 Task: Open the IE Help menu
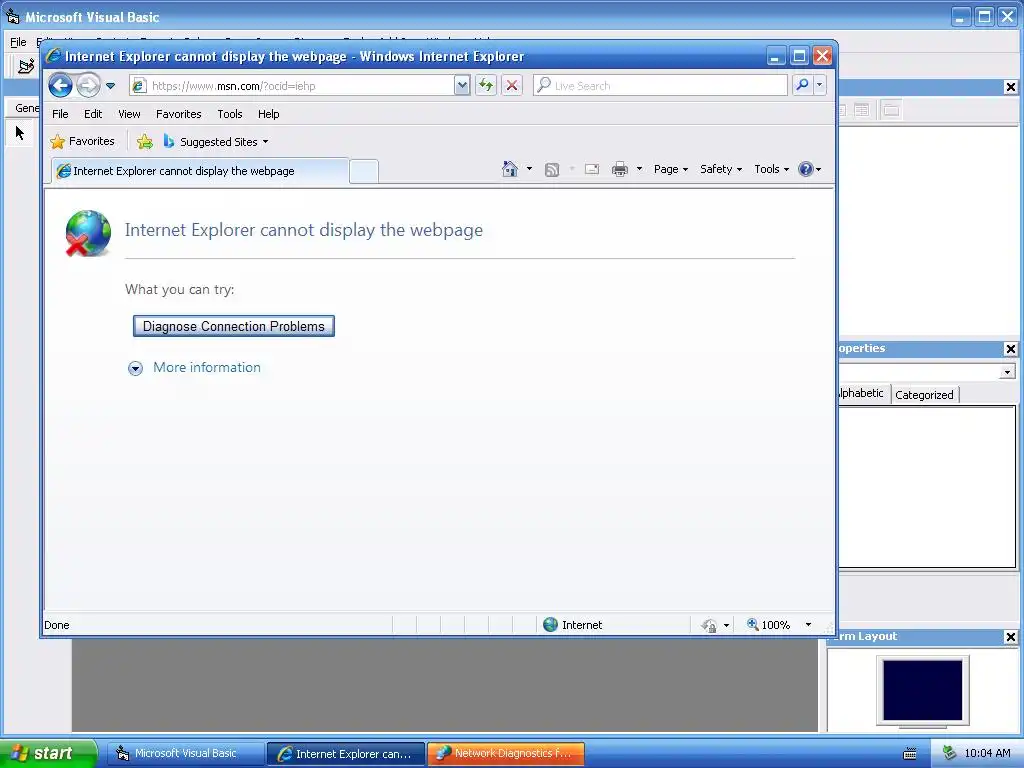coord(268,114)
